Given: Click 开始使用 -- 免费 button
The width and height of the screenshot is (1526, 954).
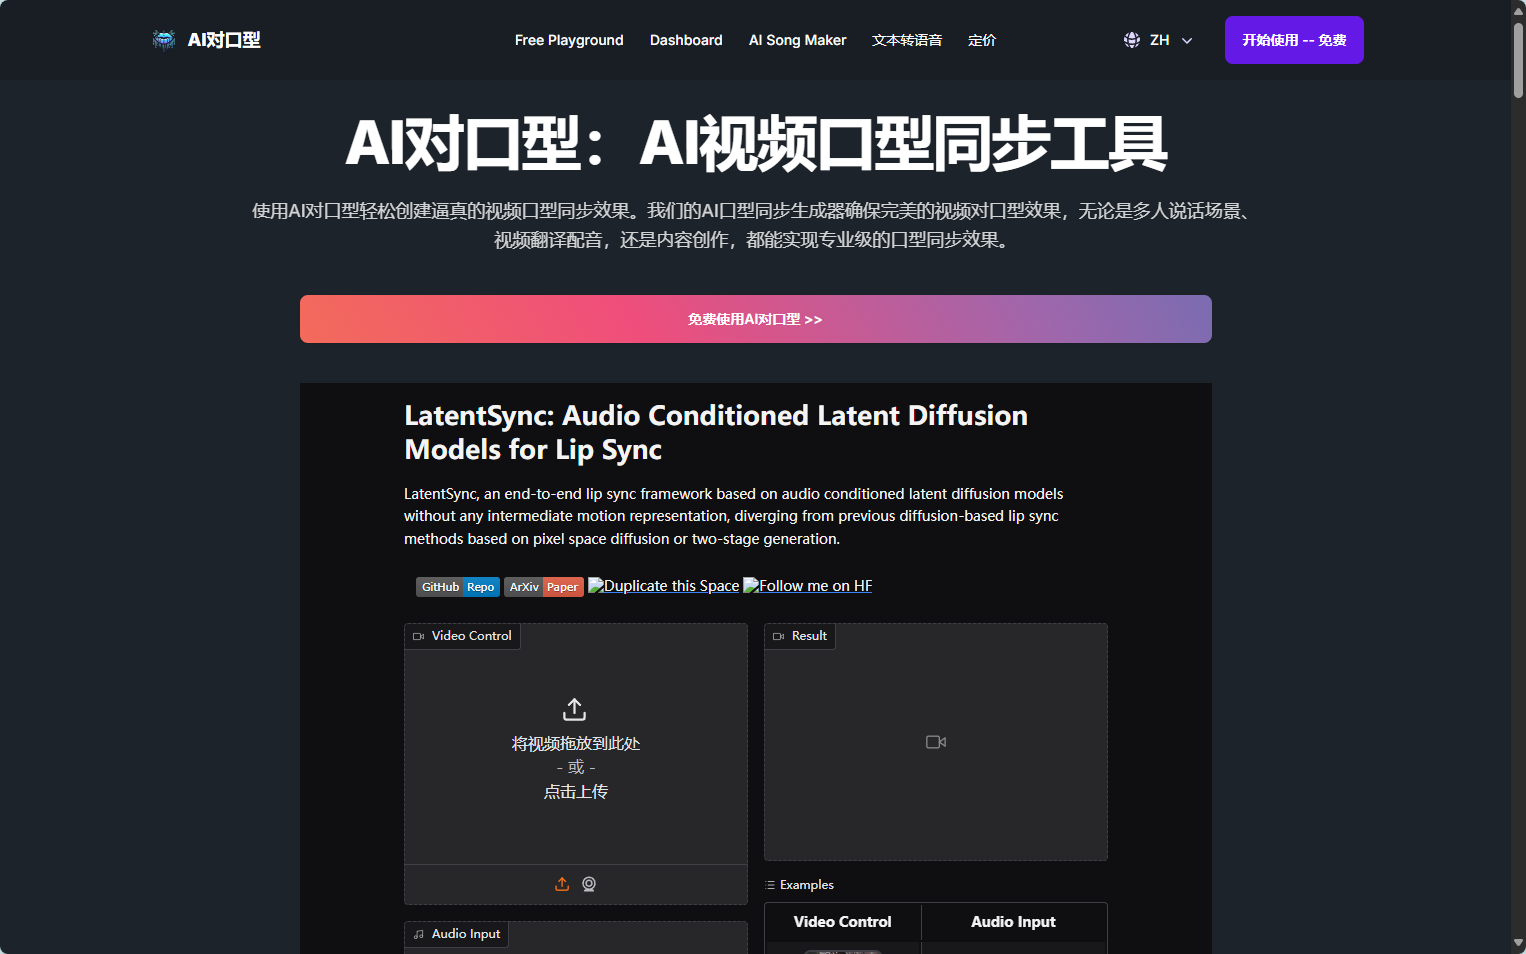Looking at the screenshot, I should tap(1294, 40).
